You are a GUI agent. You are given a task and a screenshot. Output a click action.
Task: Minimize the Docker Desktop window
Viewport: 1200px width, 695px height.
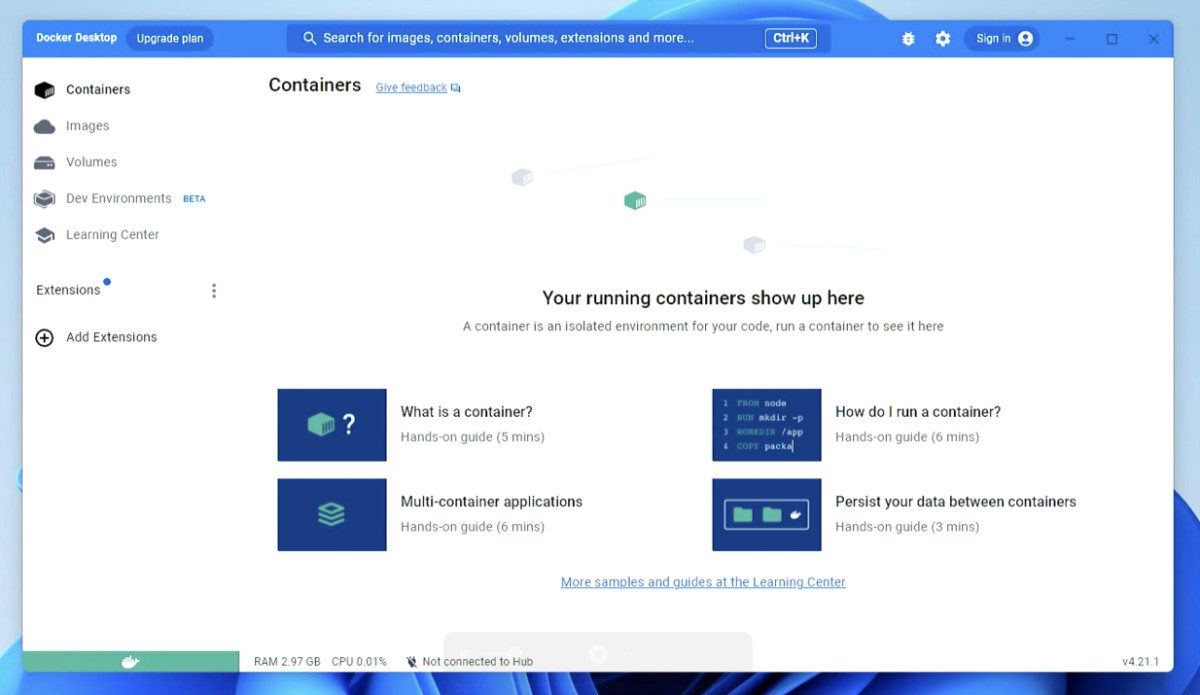1070,39
